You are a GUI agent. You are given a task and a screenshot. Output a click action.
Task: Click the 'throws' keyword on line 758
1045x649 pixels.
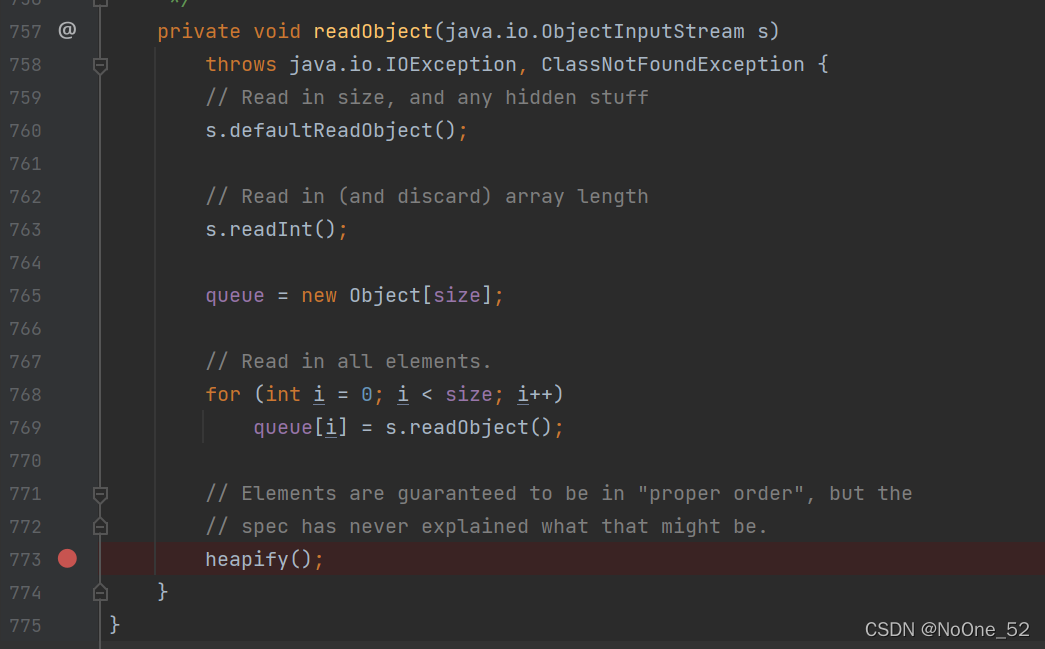[x=241, y=65]
